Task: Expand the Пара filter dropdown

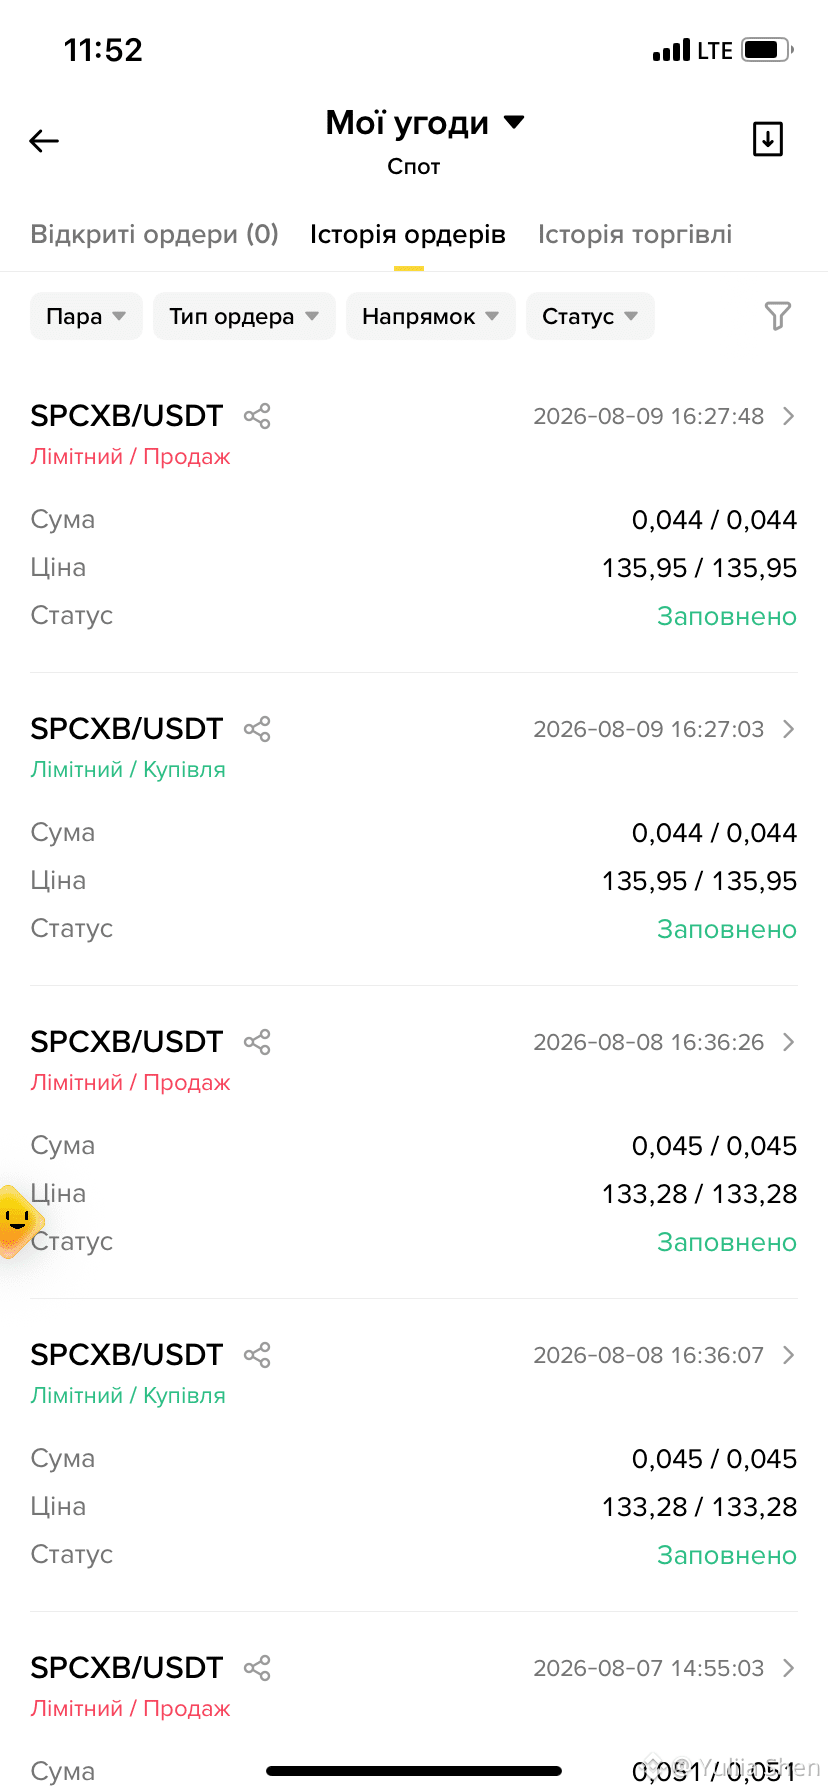Action: click(86, 316)
